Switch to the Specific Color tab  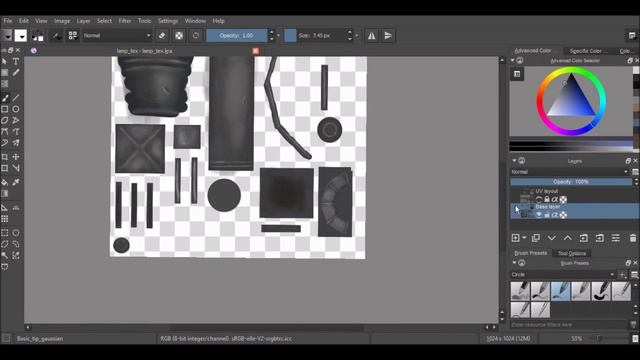pos(588,51)
